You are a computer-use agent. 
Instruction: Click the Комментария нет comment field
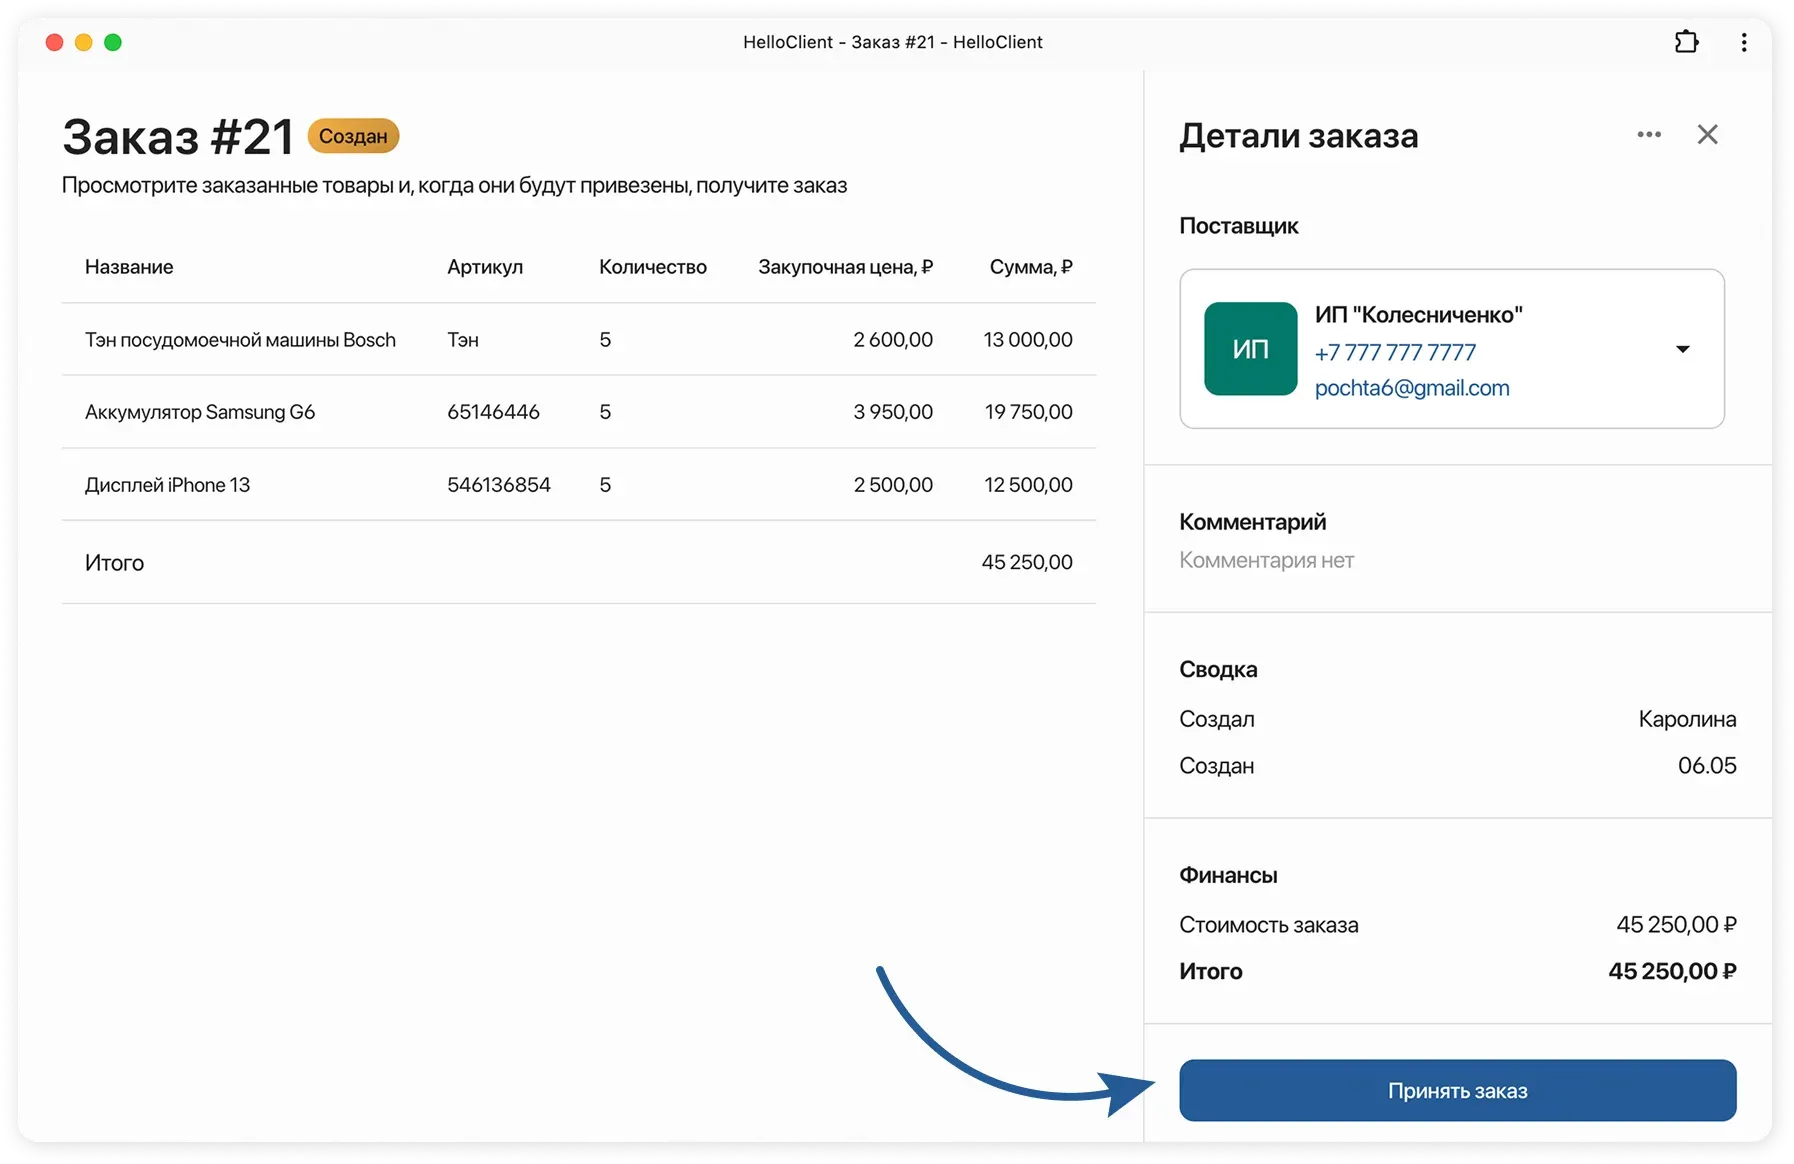tap(1266, 560)
